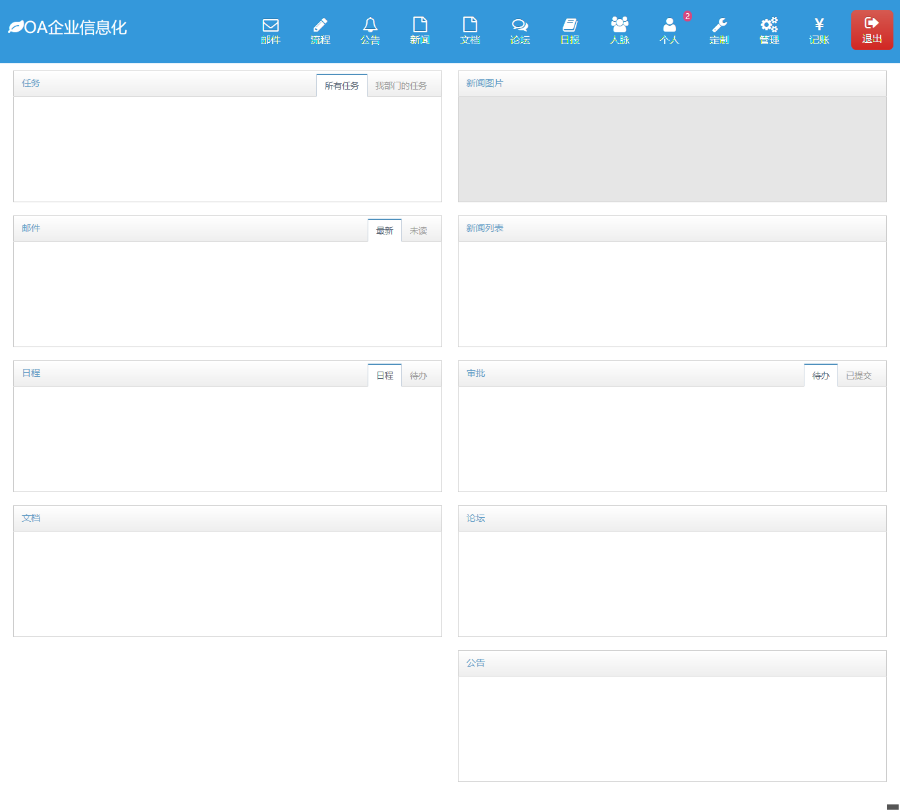The image size is (900, 811).
Task: Open the 论坛 forum chat icon
Action: [520, 32]
